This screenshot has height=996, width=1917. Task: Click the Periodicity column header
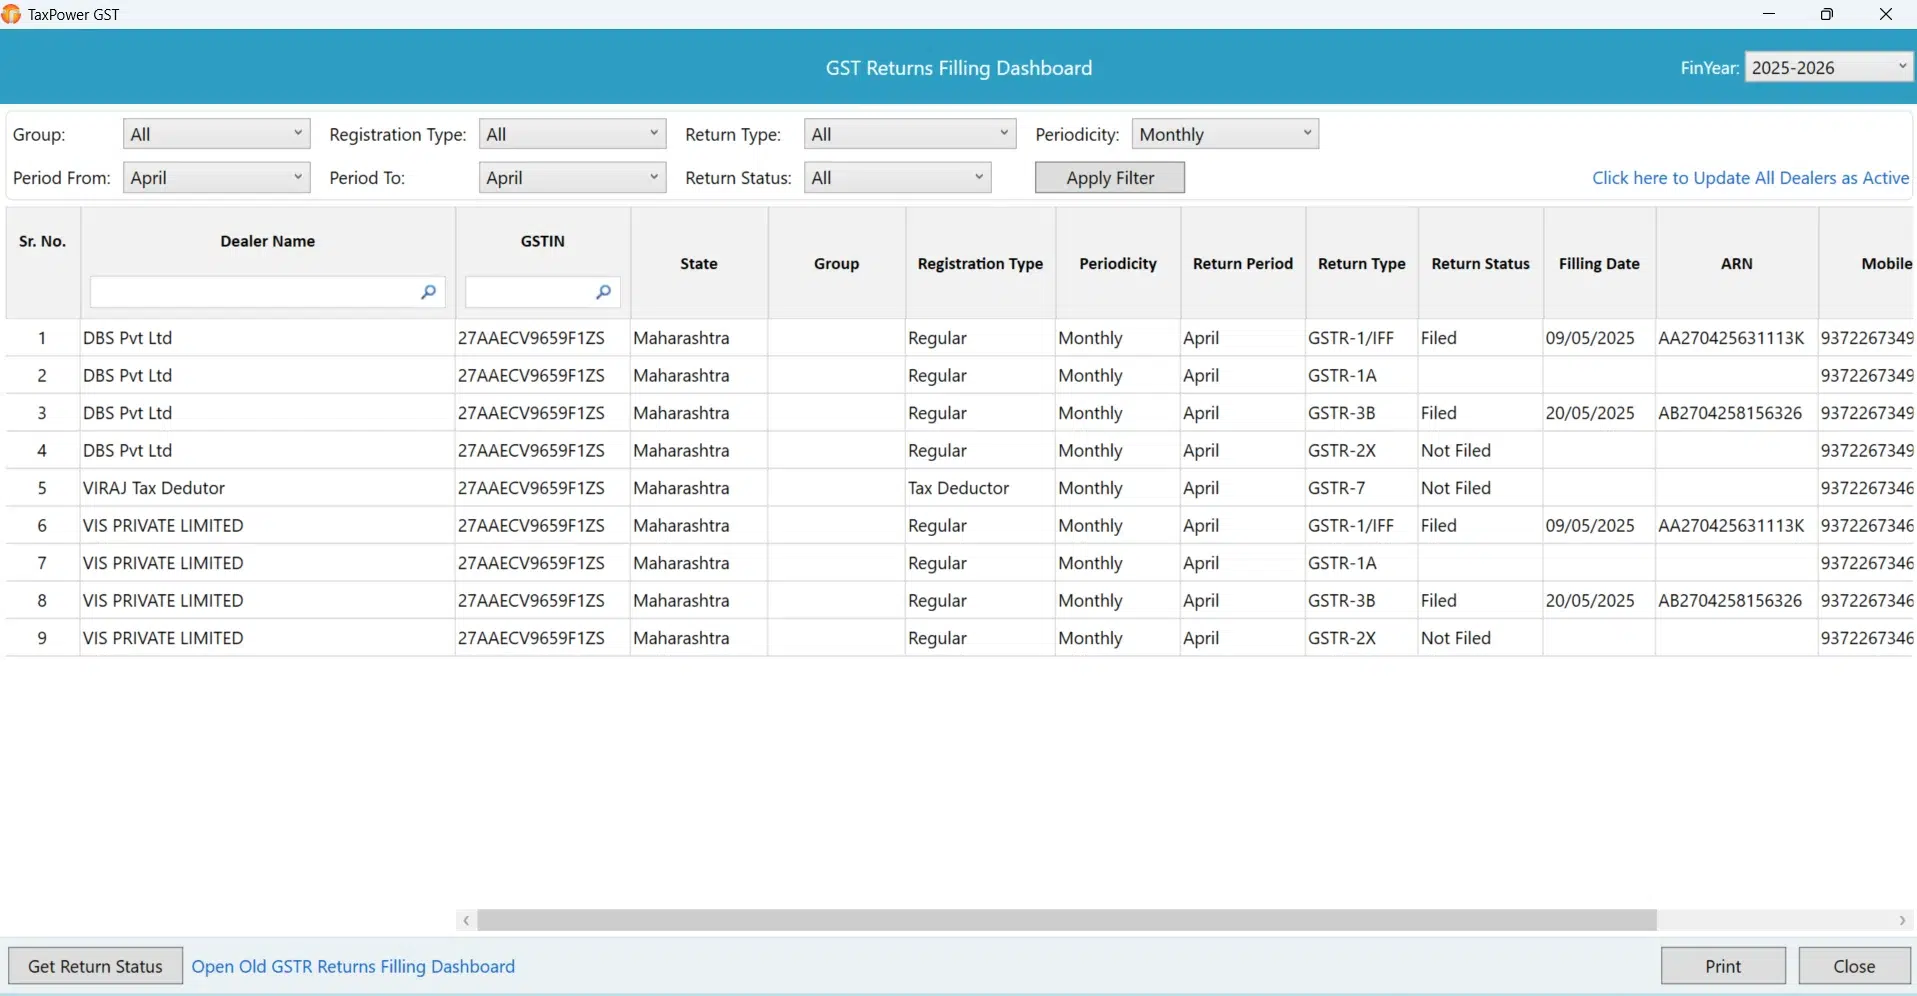[1118, 264]
